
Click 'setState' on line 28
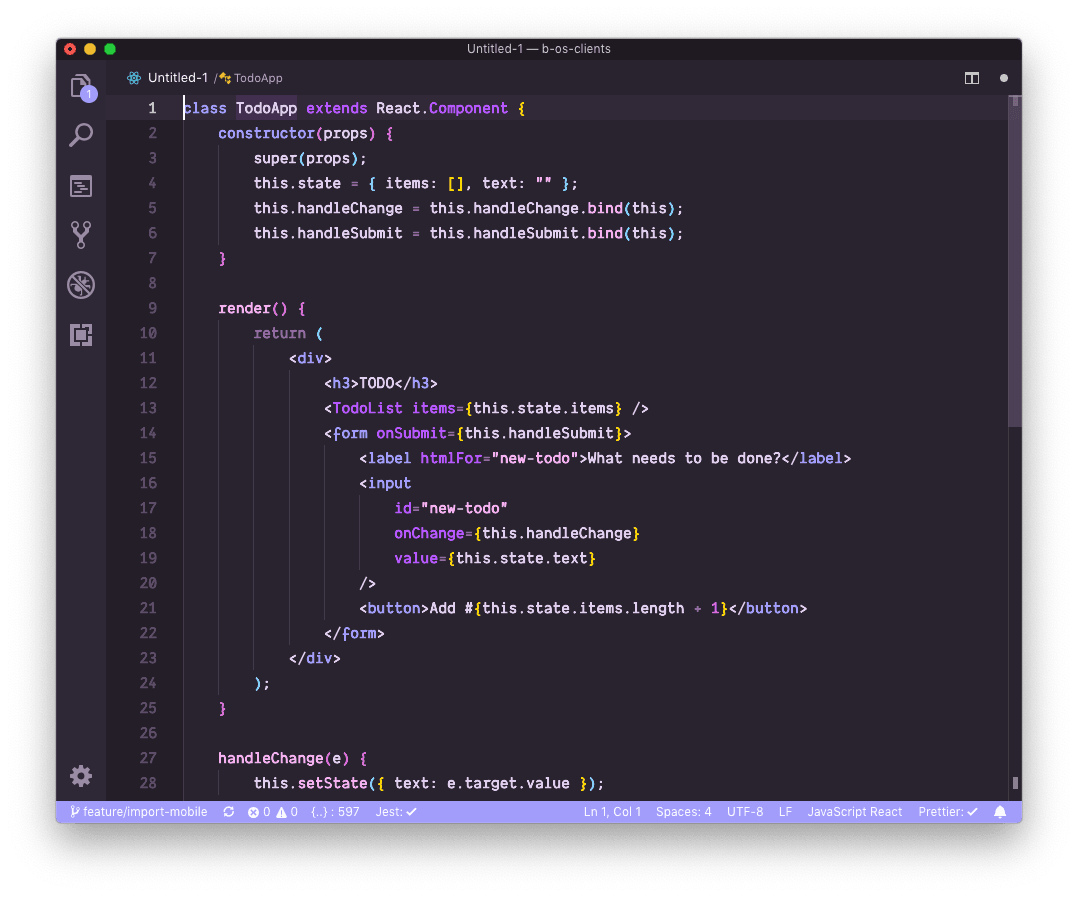332,784
